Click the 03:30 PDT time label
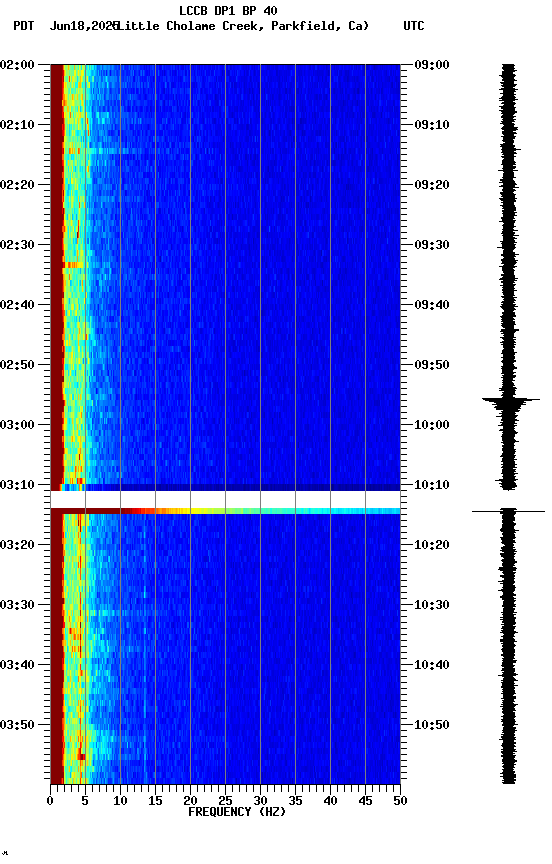This screenshot has width=552, height=864. pyautogui.click(x=17, y=605)
